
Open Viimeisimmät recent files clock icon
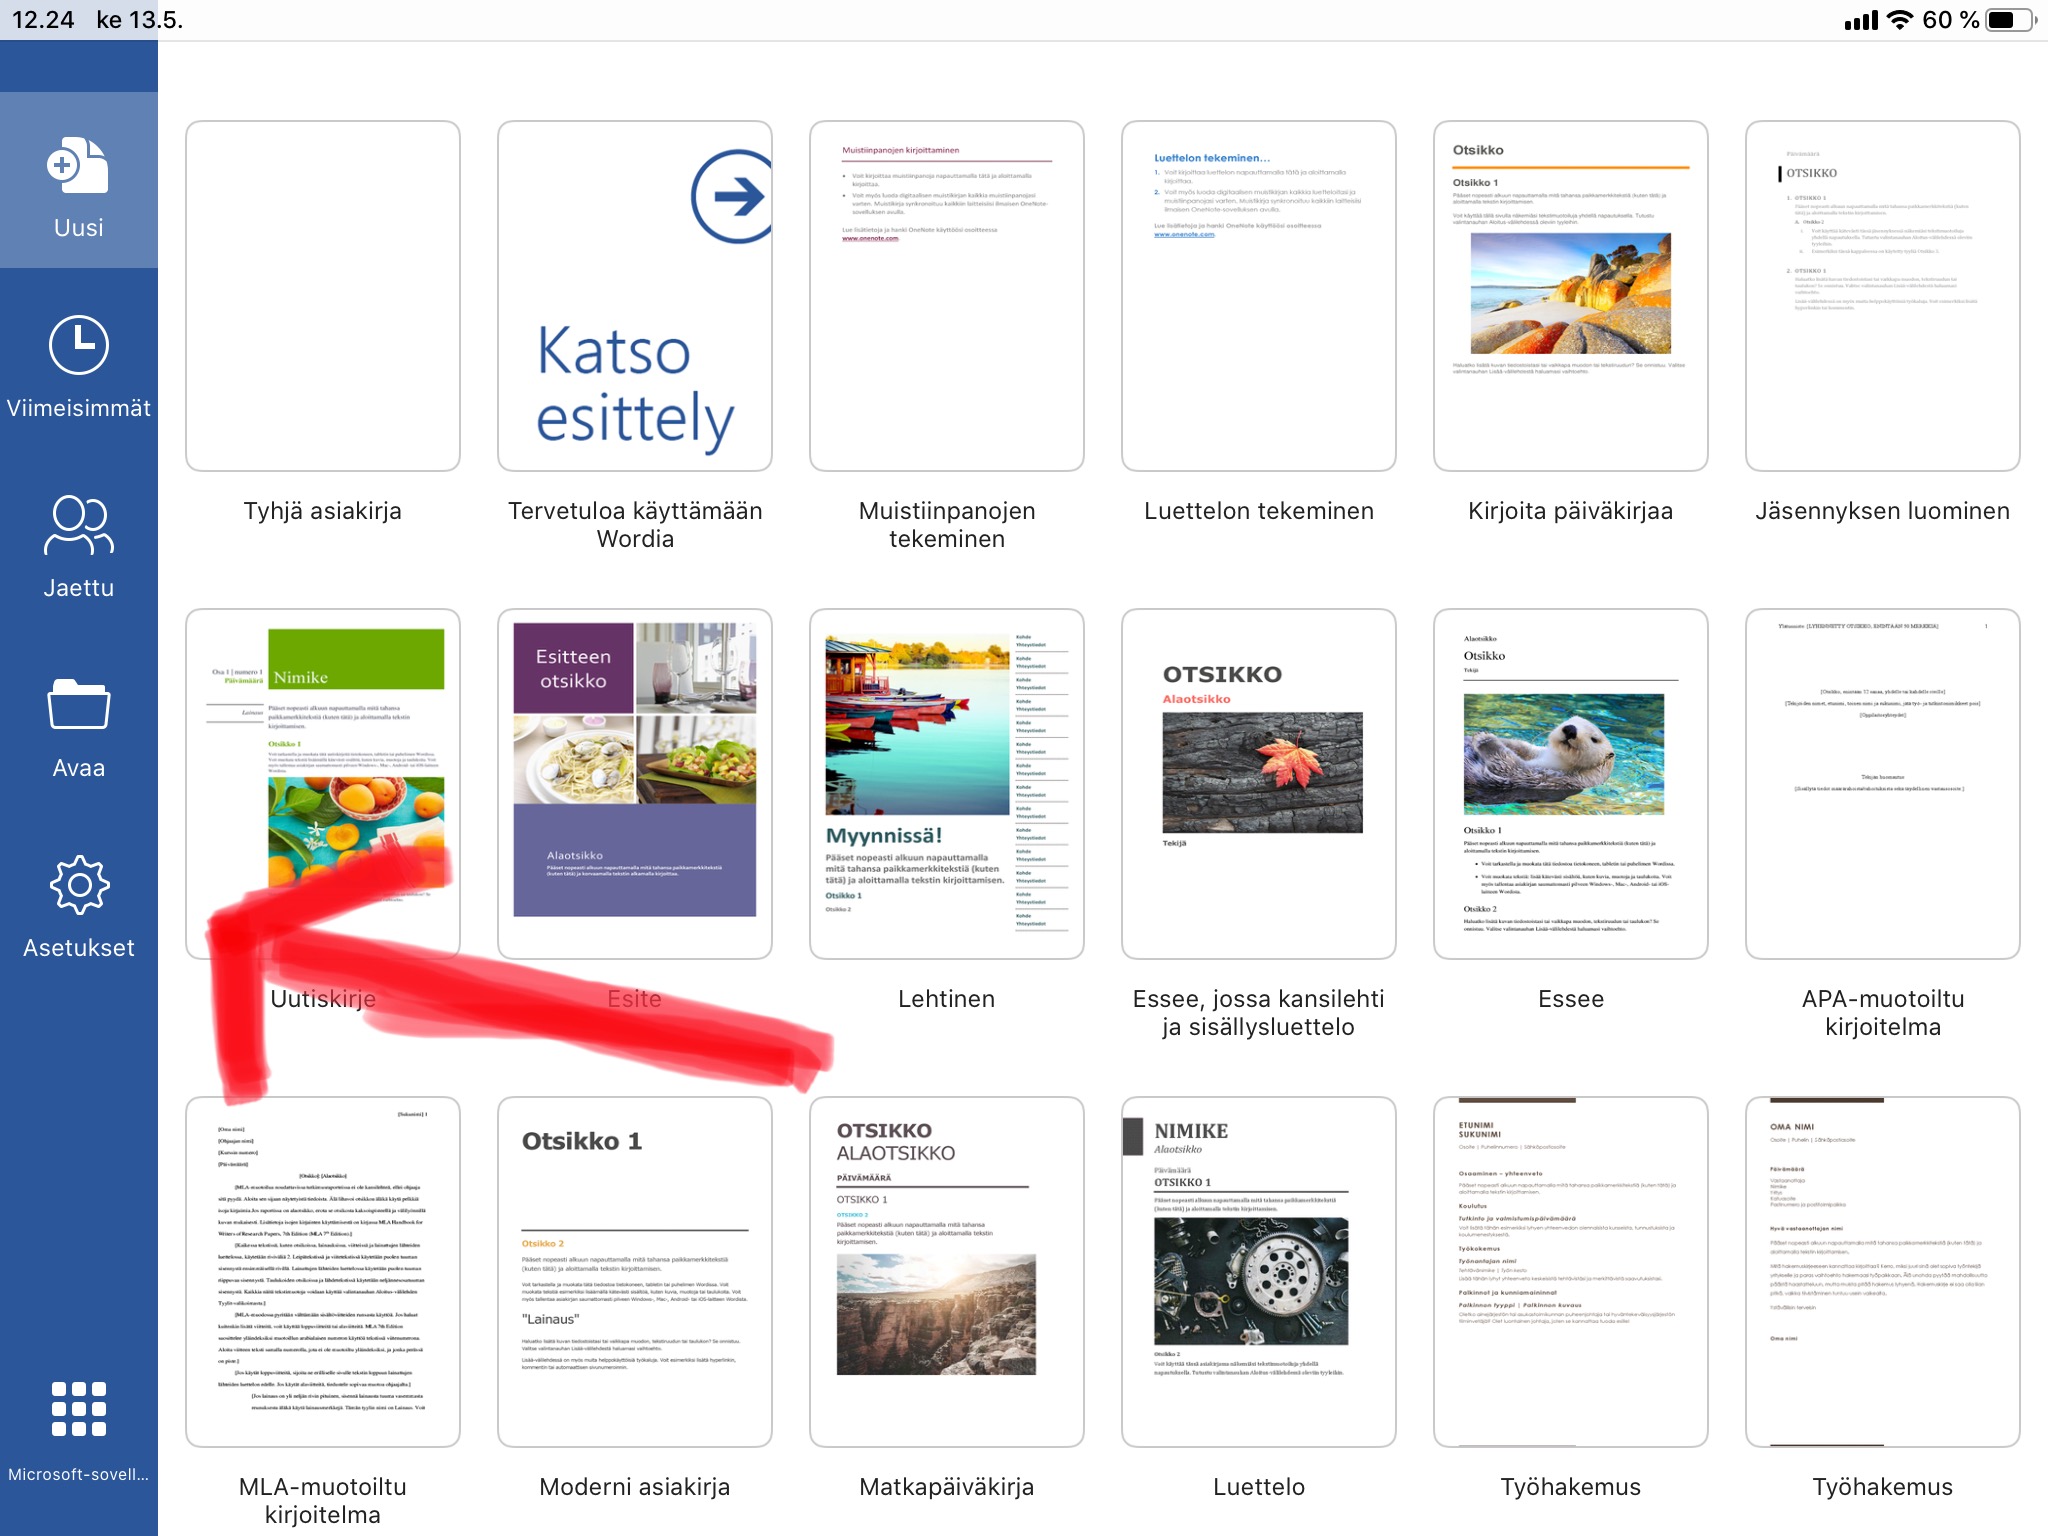click(x=78, y=346)
